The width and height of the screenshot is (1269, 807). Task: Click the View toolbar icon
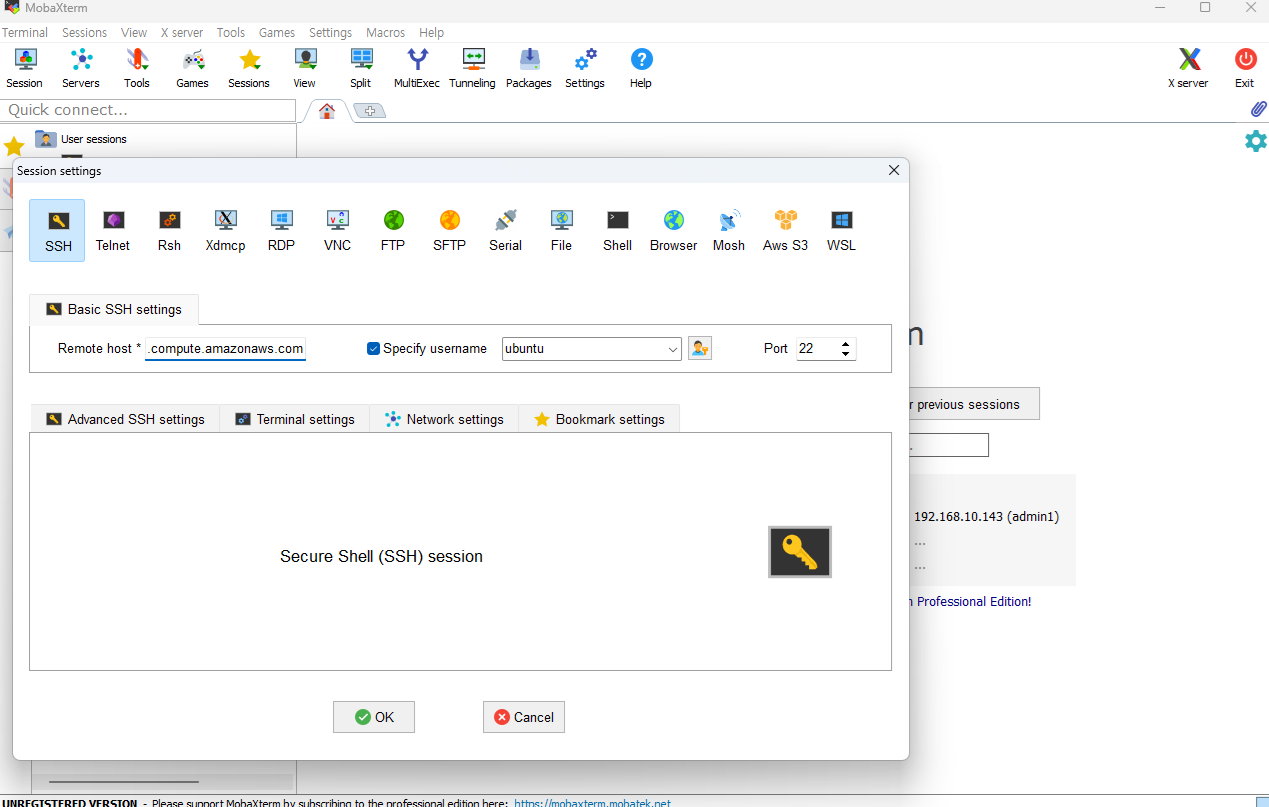tap(305, 68)
